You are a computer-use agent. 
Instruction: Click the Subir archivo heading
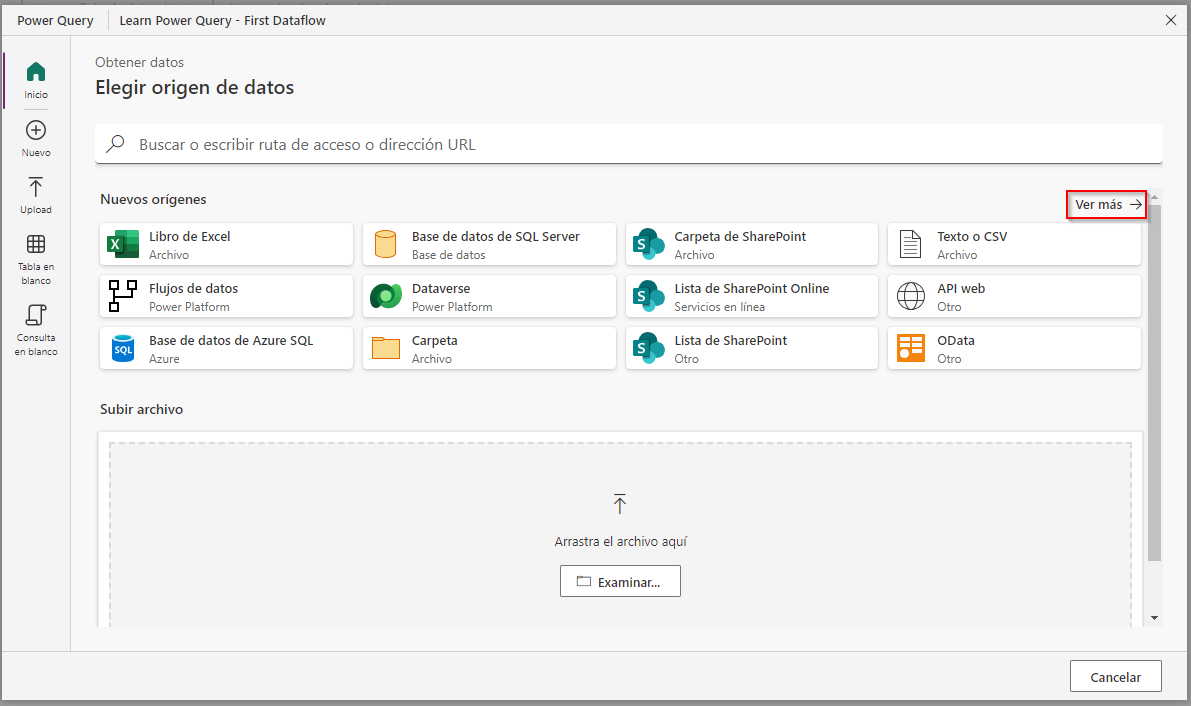pyautogui.click(x=141, y=409)
